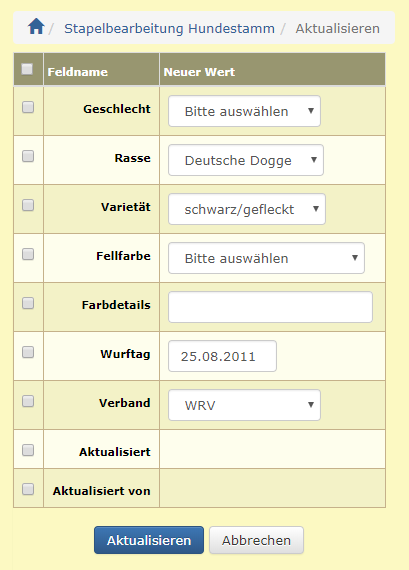Enable the Aktualisiert row checkbox
This screenshot has width=409, height=570.
tap(28, 450)
